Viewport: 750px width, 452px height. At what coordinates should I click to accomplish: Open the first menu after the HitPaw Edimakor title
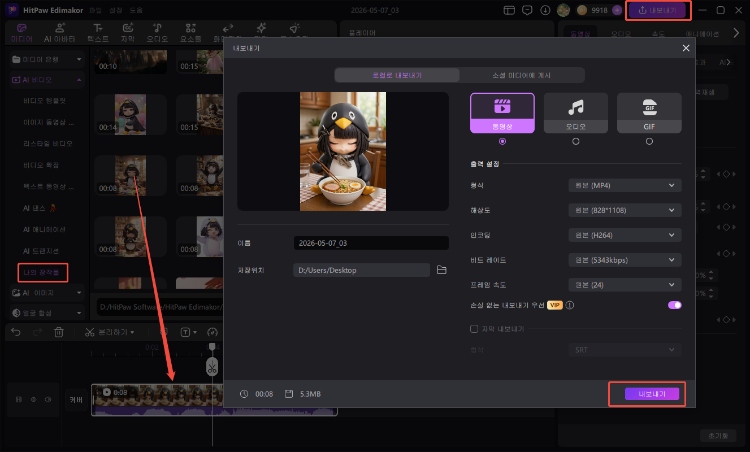pos(96,10)
